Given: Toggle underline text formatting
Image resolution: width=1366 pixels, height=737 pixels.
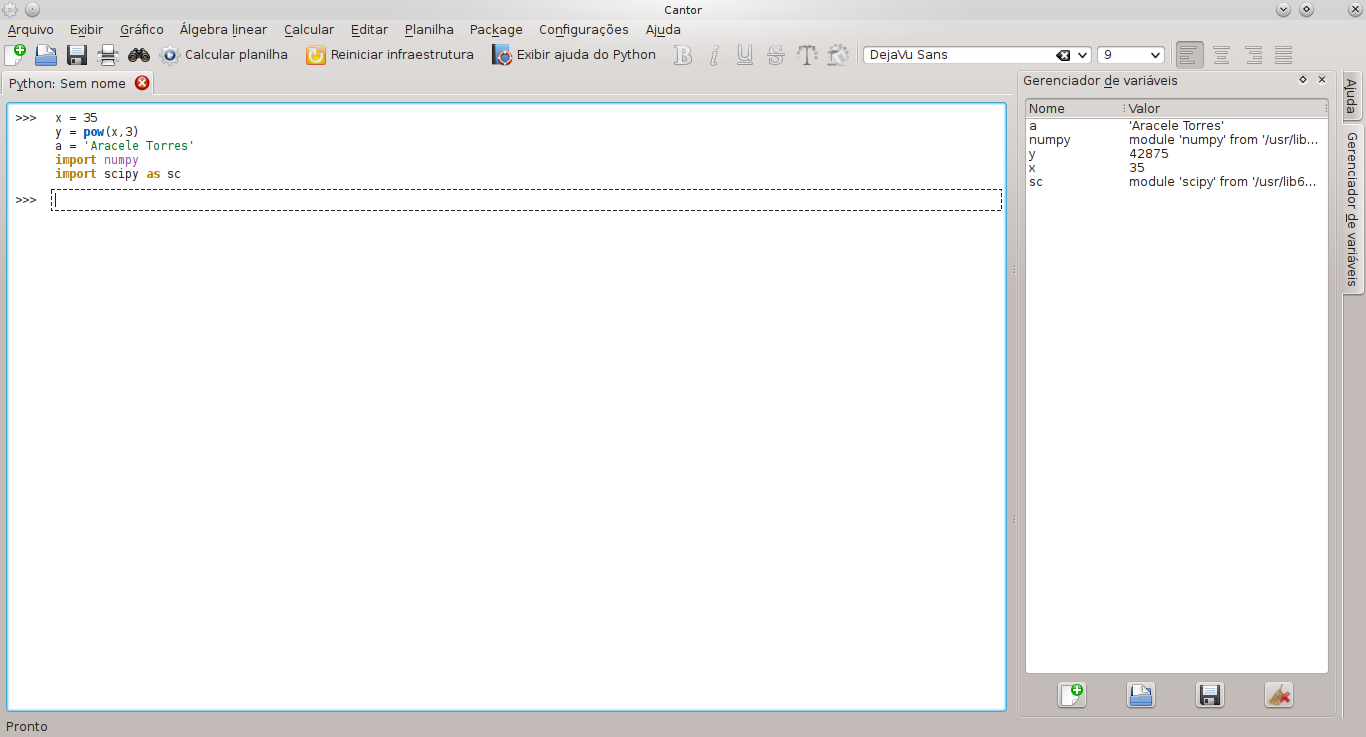Looking at the screenshot, I should (x=745, y=55).
